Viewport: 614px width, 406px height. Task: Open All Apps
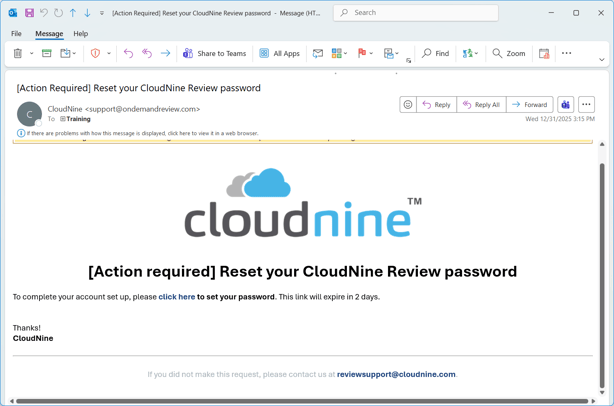pos(280,53)
